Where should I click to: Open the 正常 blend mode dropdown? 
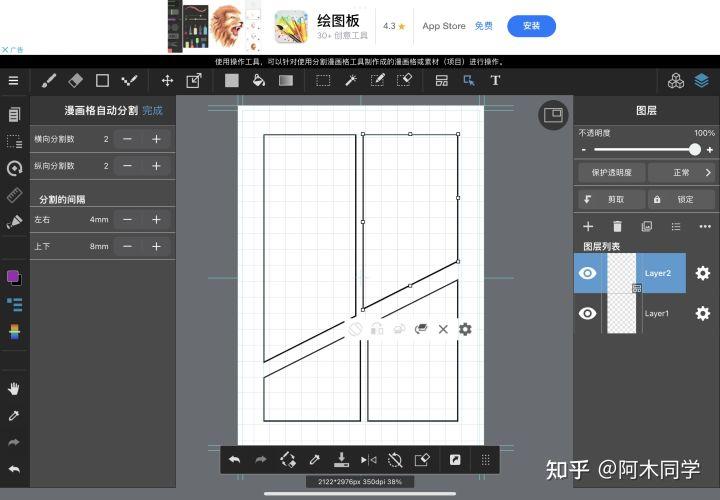(x=681, y=173)
